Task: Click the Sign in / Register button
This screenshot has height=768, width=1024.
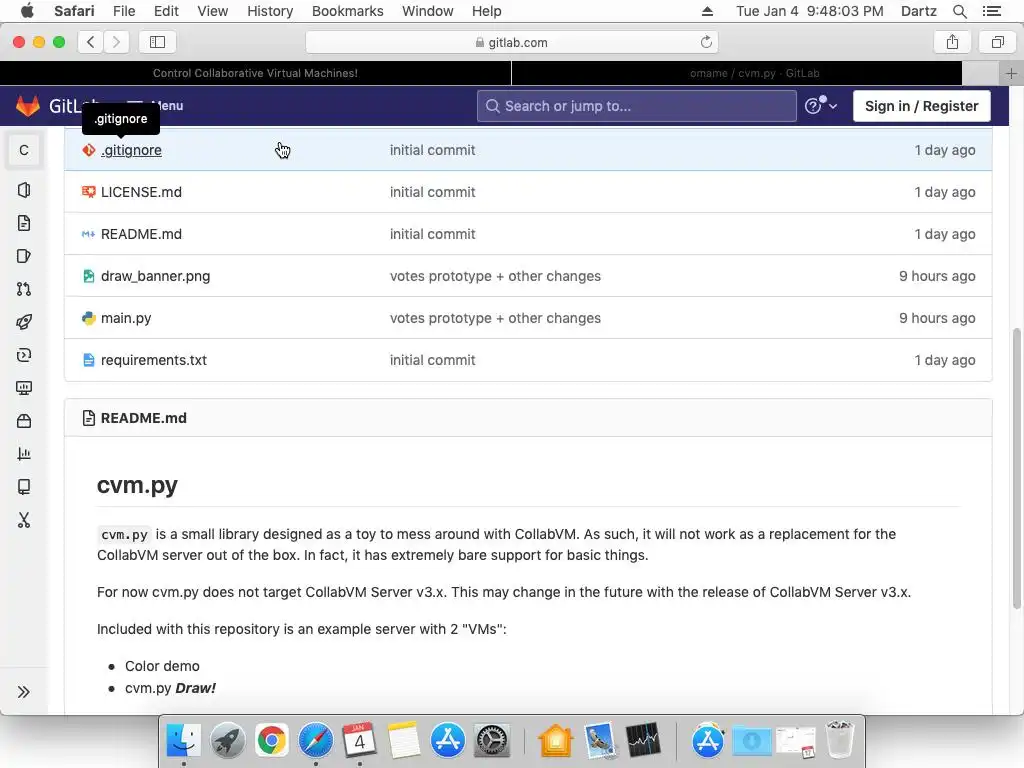Action: click(921, 106)
